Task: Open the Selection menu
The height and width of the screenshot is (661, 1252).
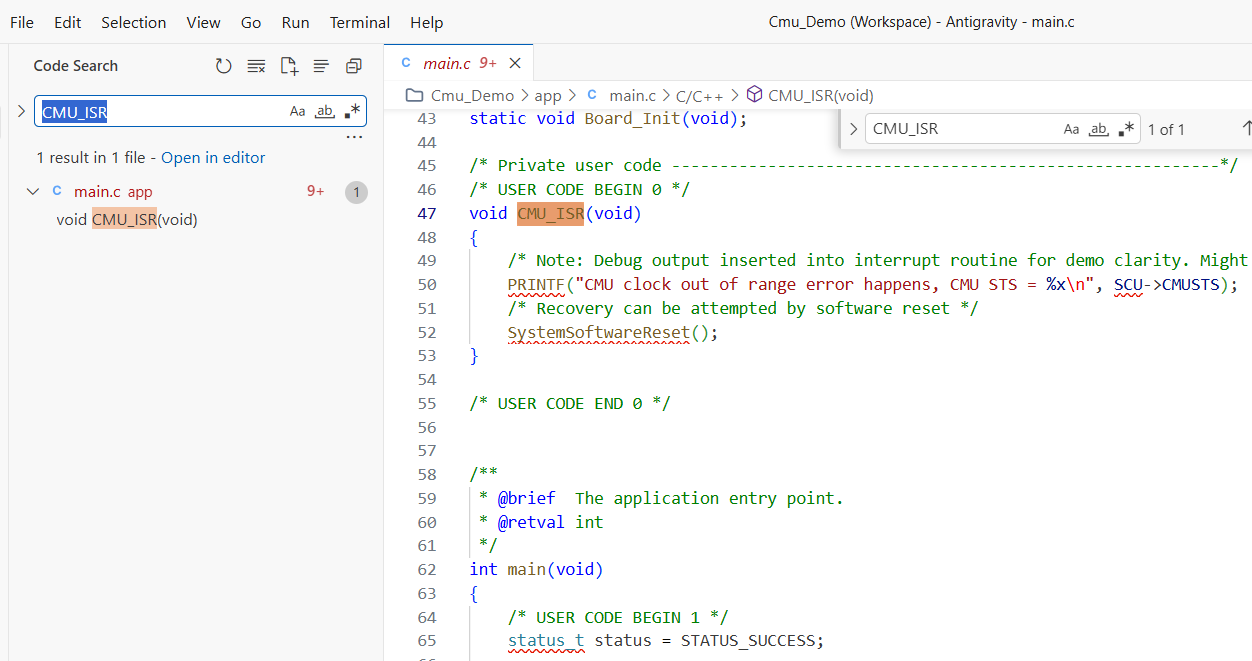Action: pyautogui.click(x=134, y=22)
